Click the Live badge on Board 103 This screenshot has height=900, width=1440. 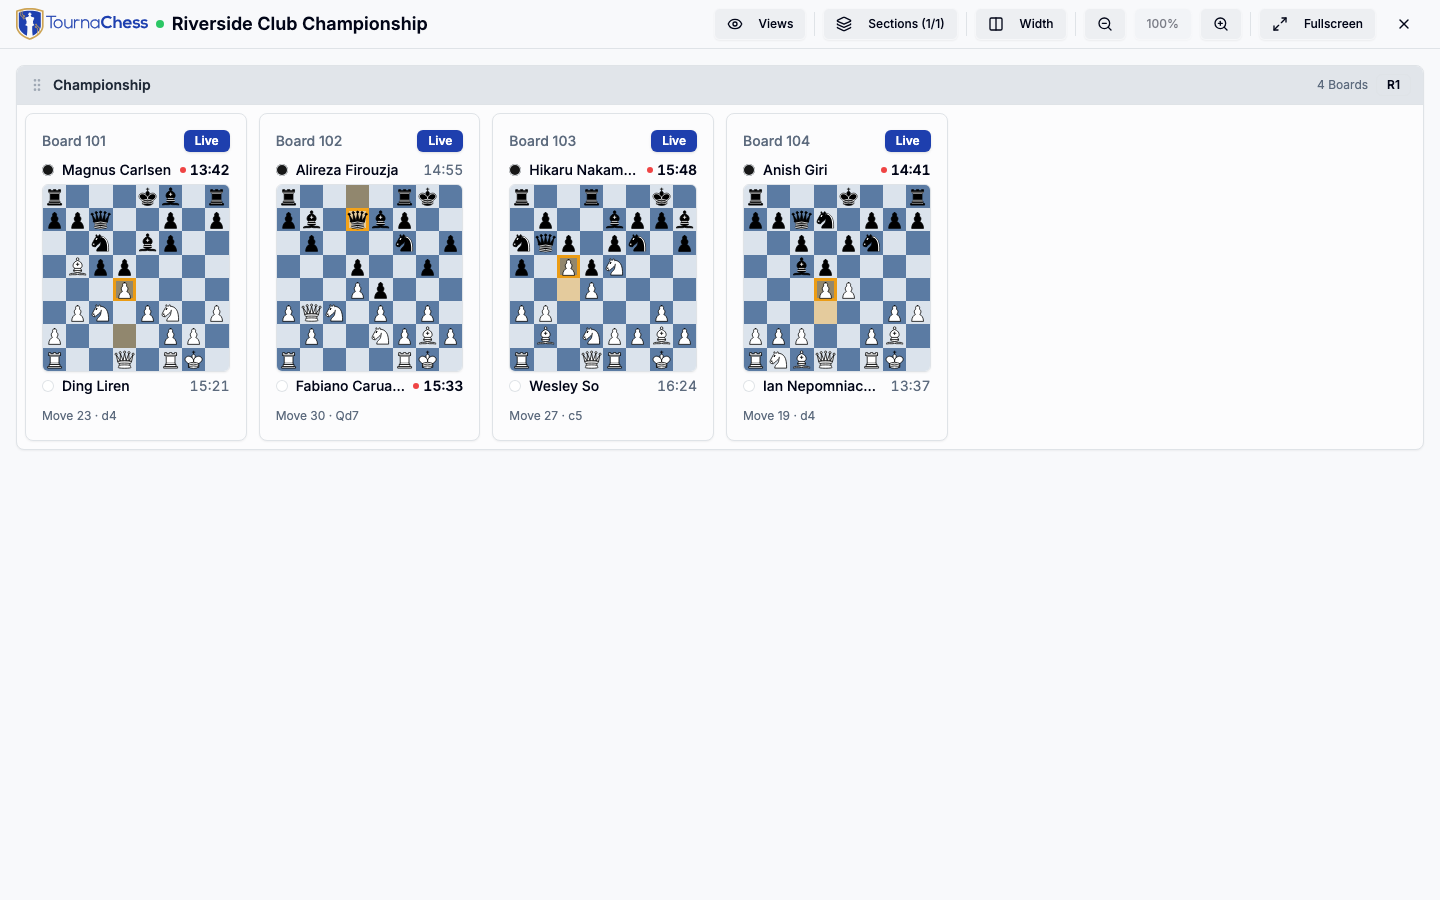point(674,141)
